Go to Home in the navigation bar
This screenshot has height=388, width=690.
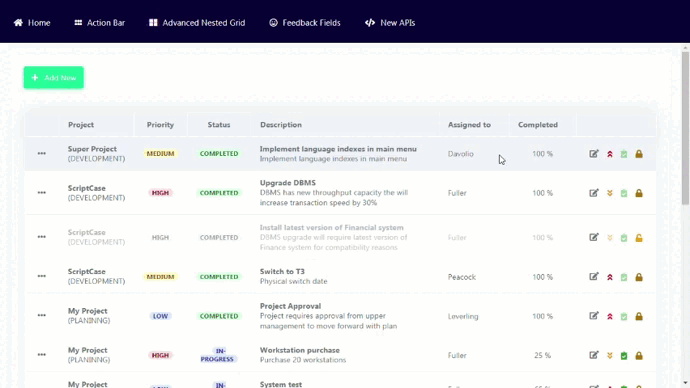point(32,23)
